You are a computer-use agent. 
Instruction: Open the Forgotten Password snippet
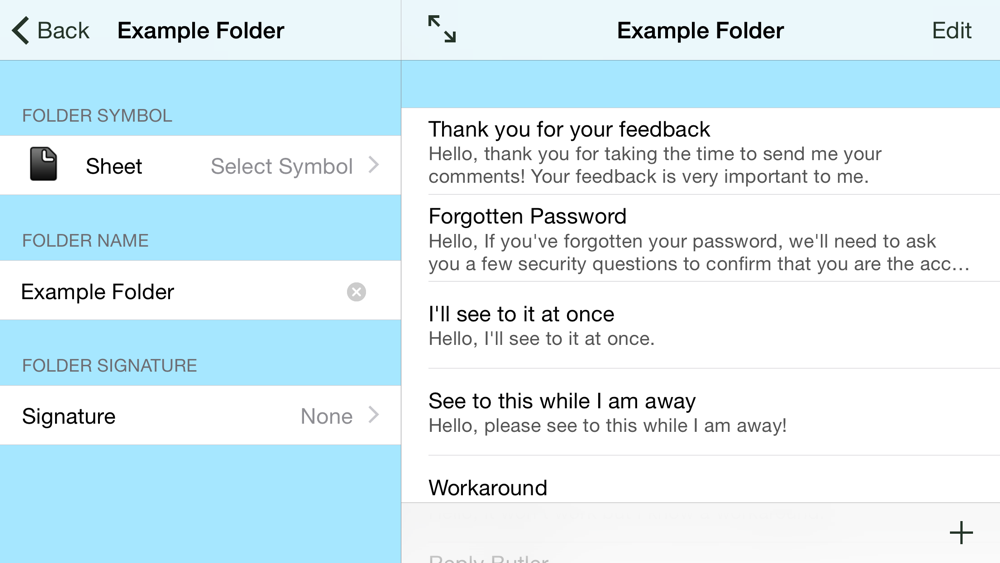click(701, 238)
